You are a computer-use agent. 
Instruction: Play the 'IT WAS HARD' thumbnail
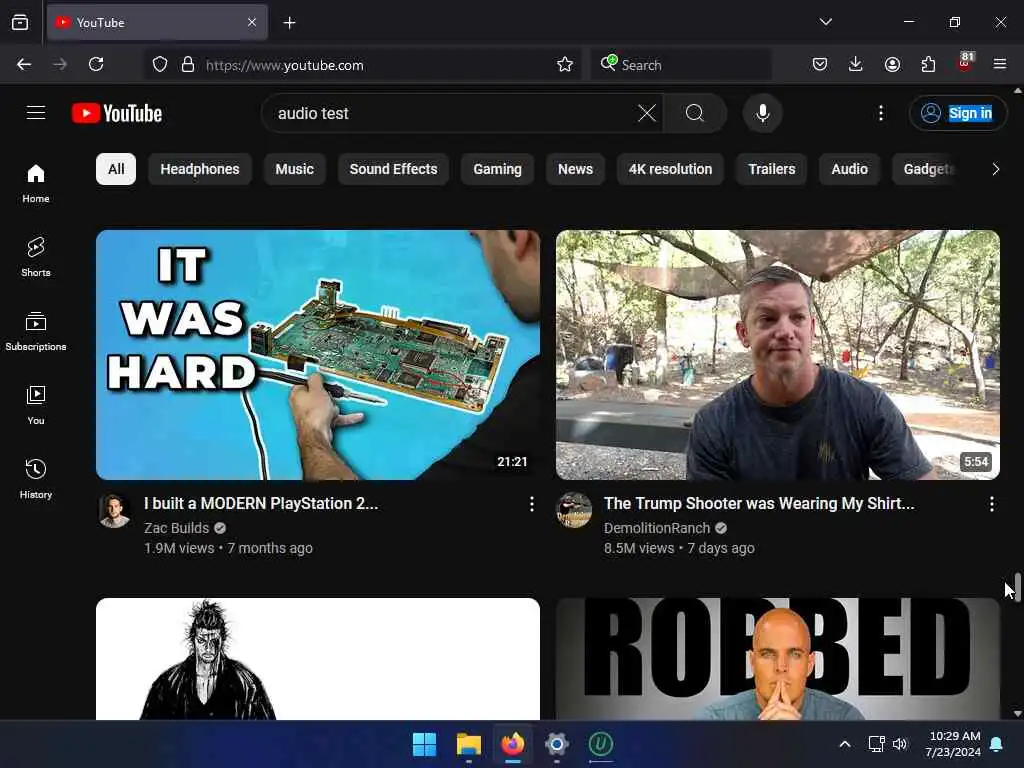coord(318,355)
